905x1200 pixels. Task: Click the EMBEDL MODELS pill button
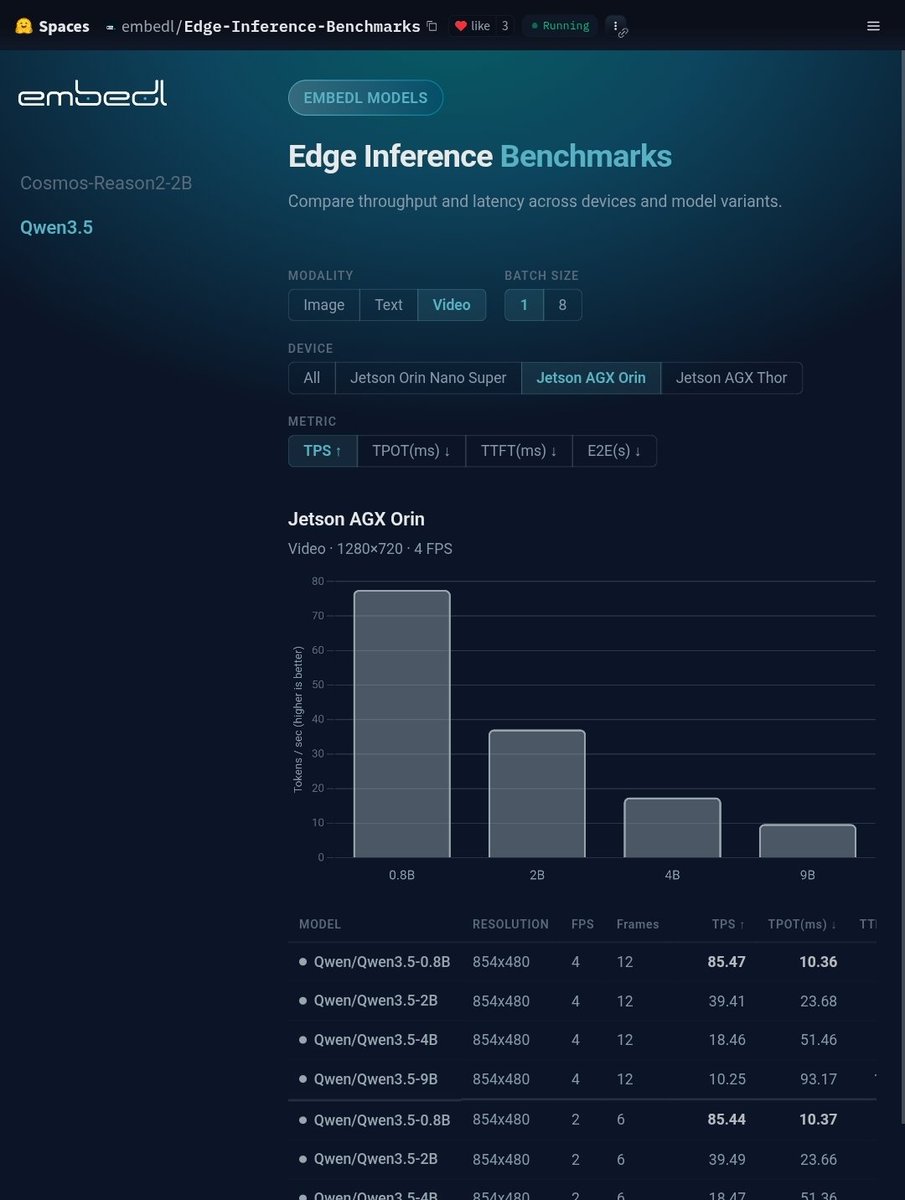click(x=365, y=98)
